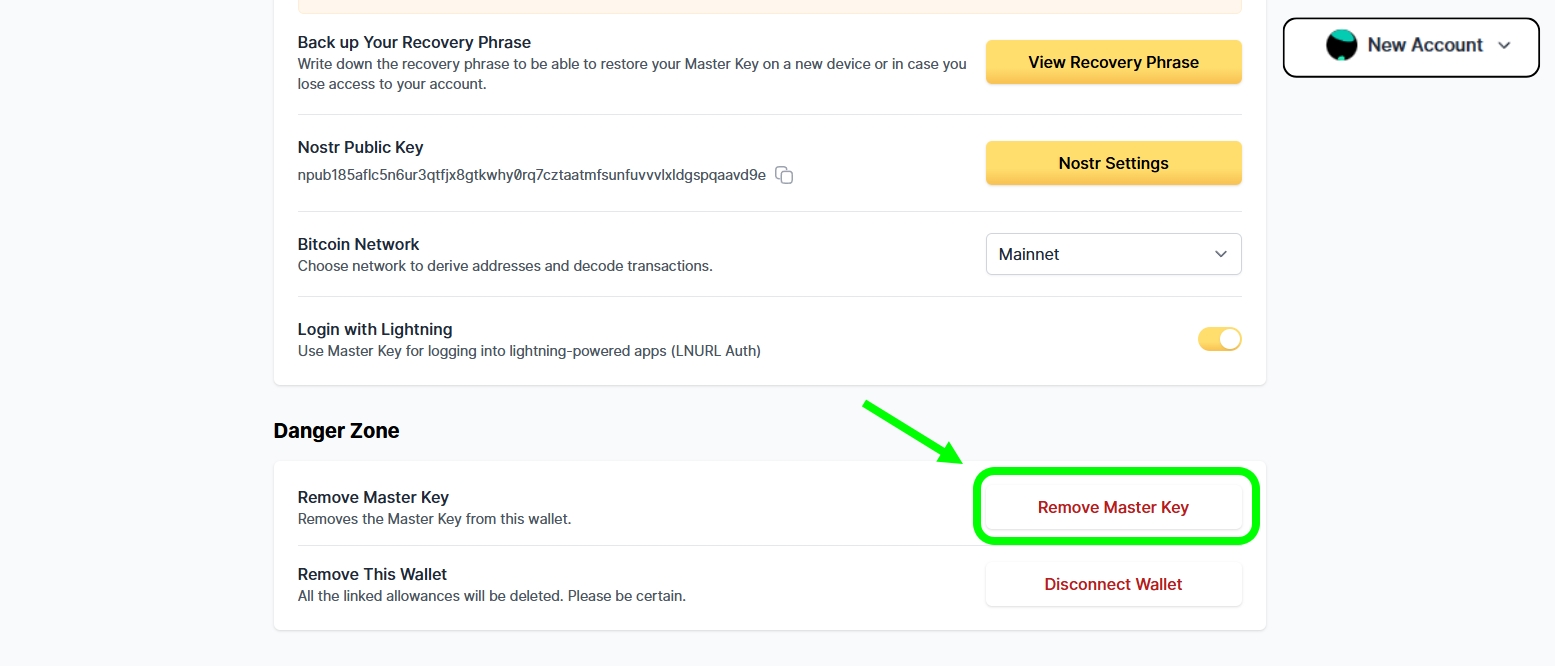Click the highlighted Remove Master Key button

(x=1113, y=507)
